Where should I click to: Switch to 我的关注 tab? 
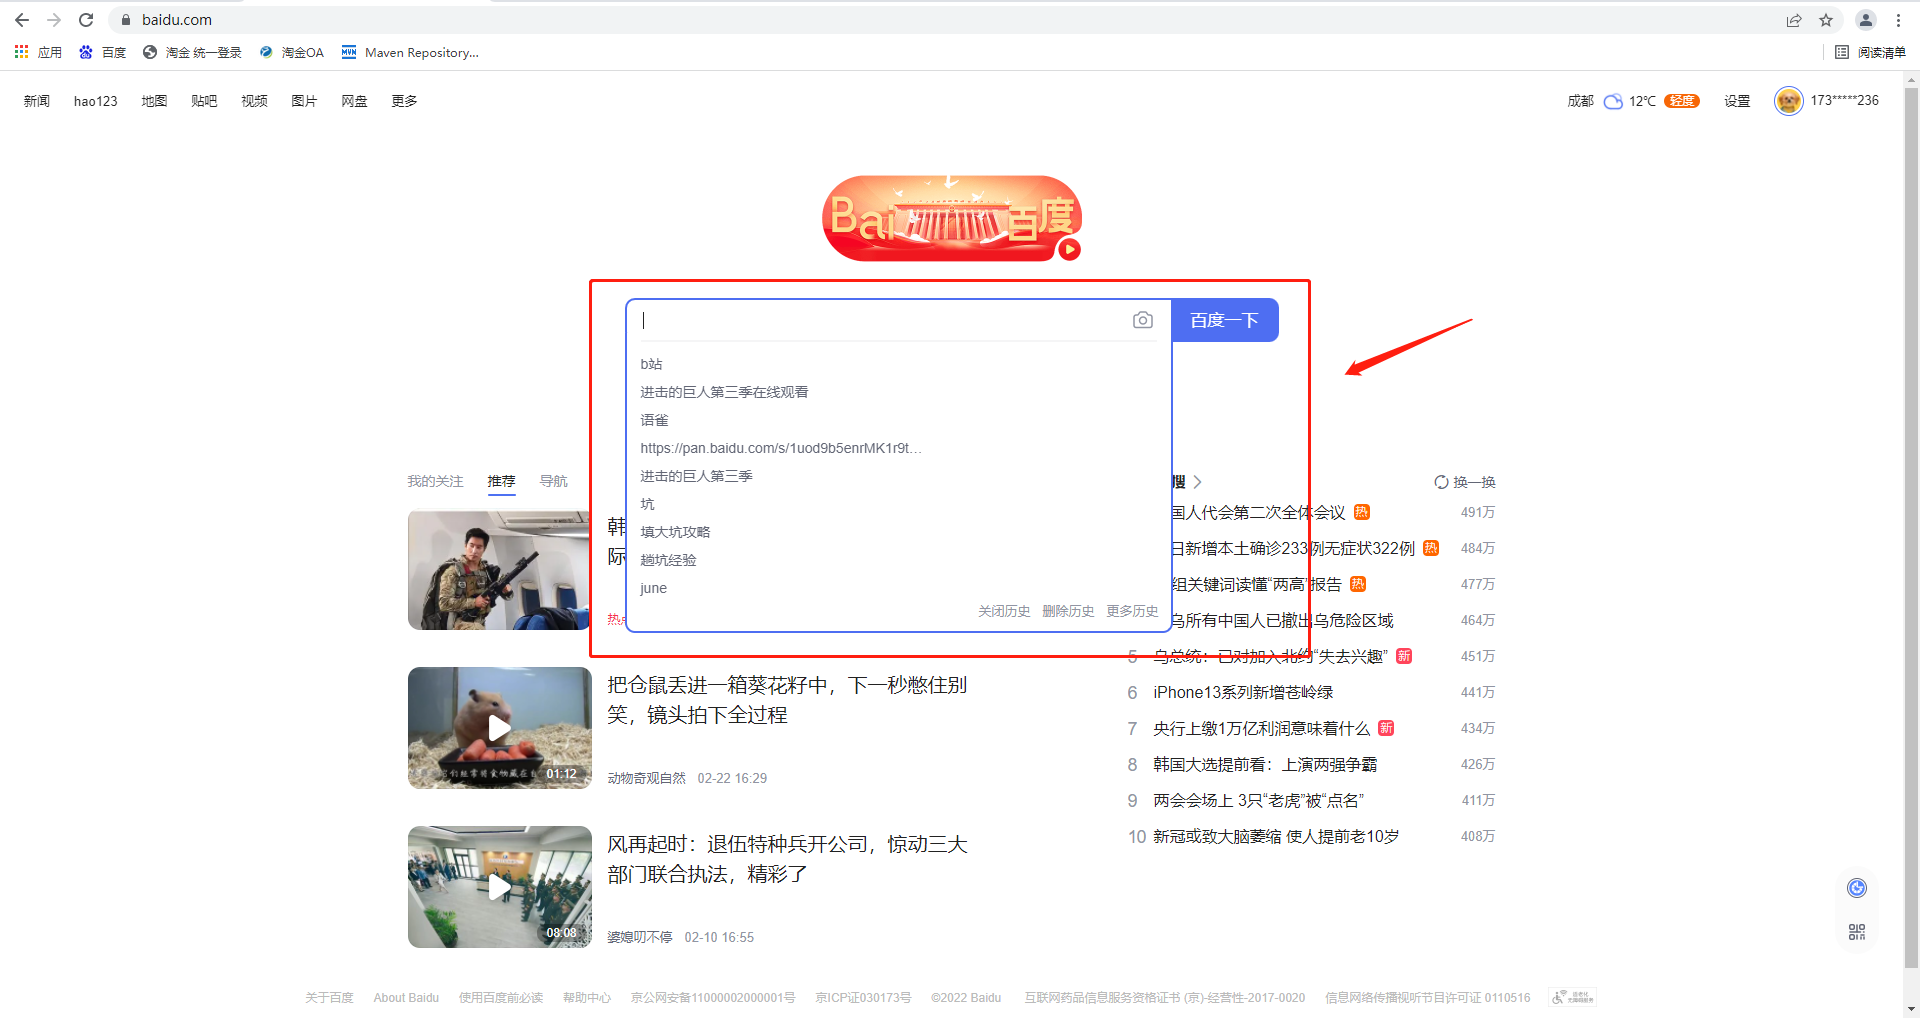pos(435,481)
